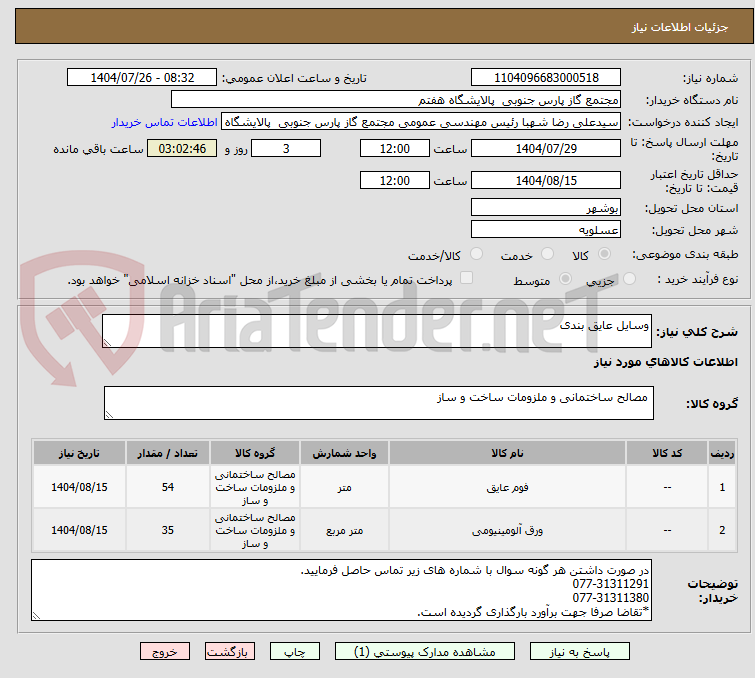Click the چاپ print button
This screenshot has width=755, height=678.
(295, 652)
